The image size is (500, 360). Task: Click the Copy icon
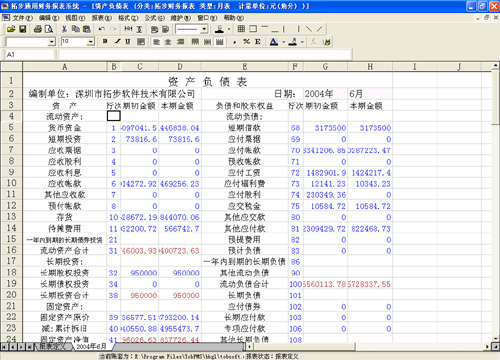pyautogui.click(x=76, y=29)
